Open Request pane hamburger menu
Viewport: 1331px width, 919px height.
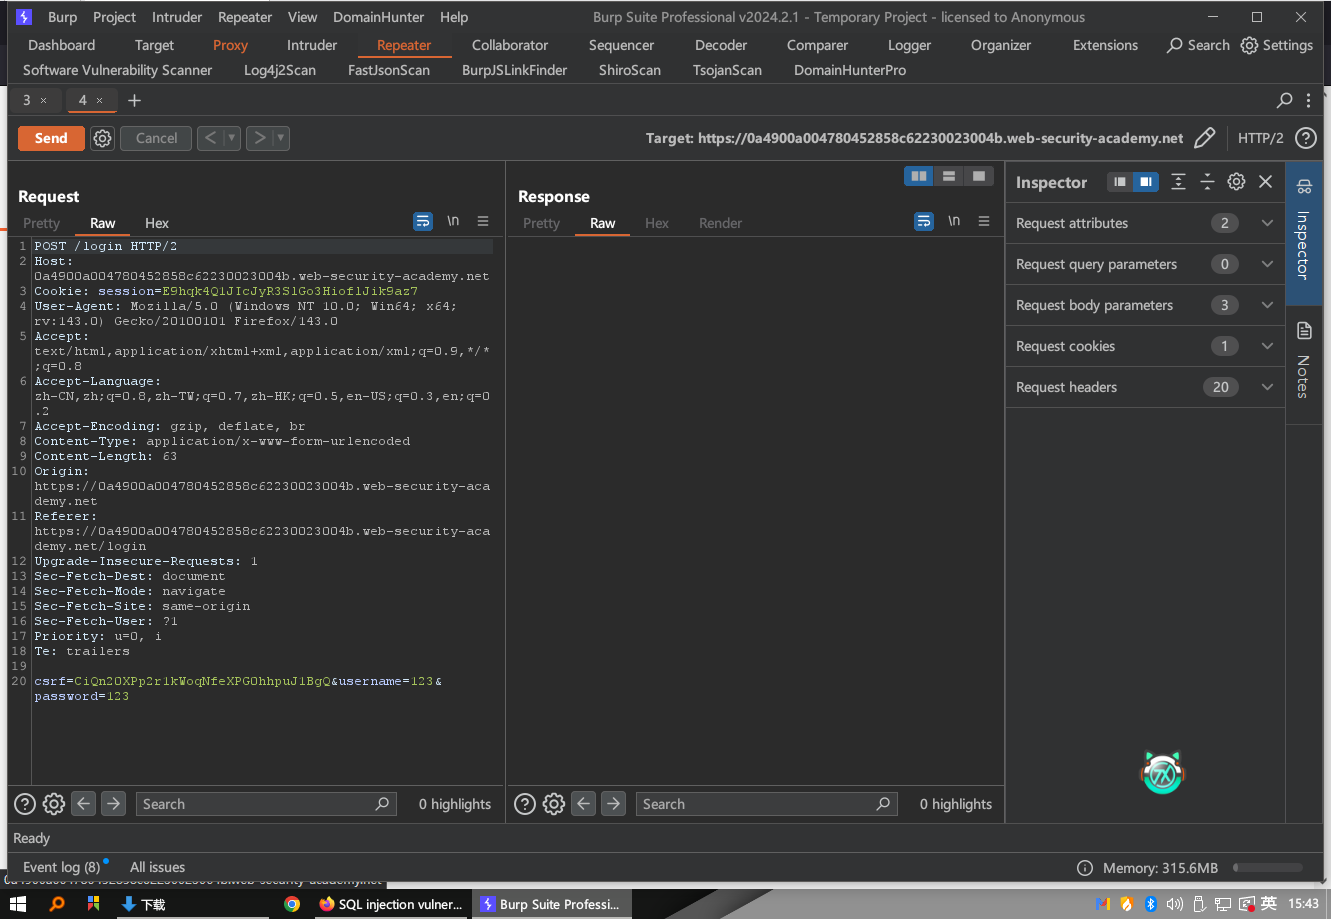(x=483, y=222)
